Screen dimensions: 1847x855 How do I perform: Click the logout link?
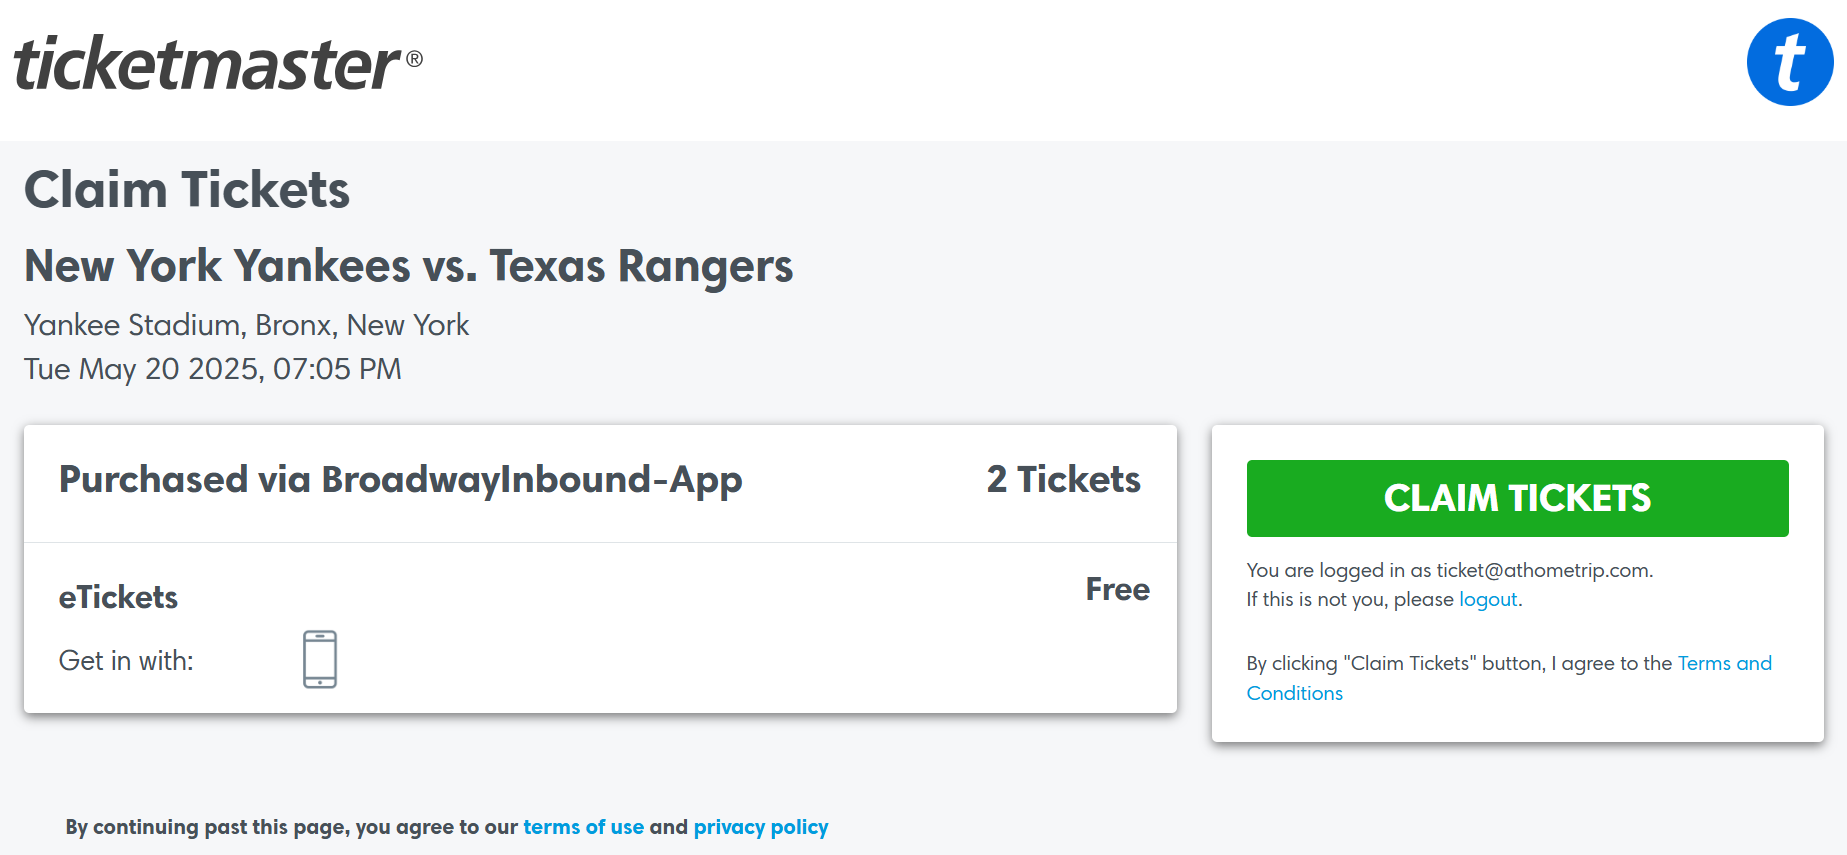1488,599
